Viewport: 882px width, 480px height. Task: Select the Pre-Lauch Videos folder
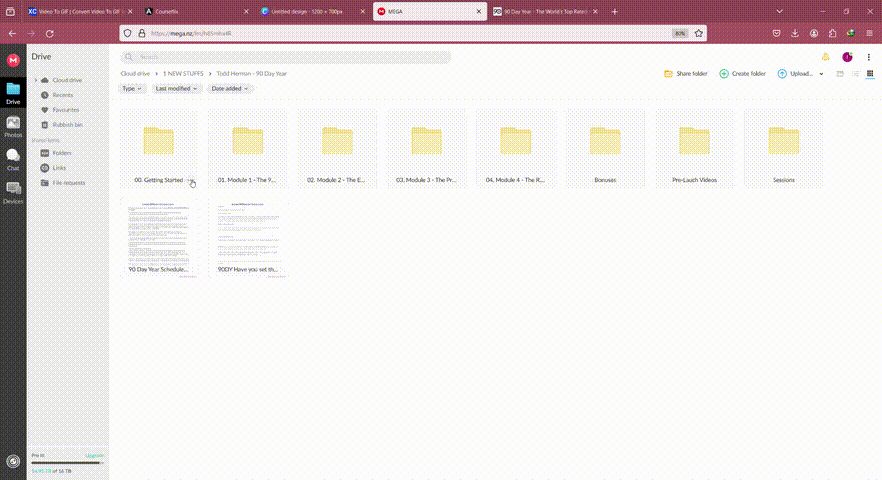pyautogui.click(x=694, y=148)
